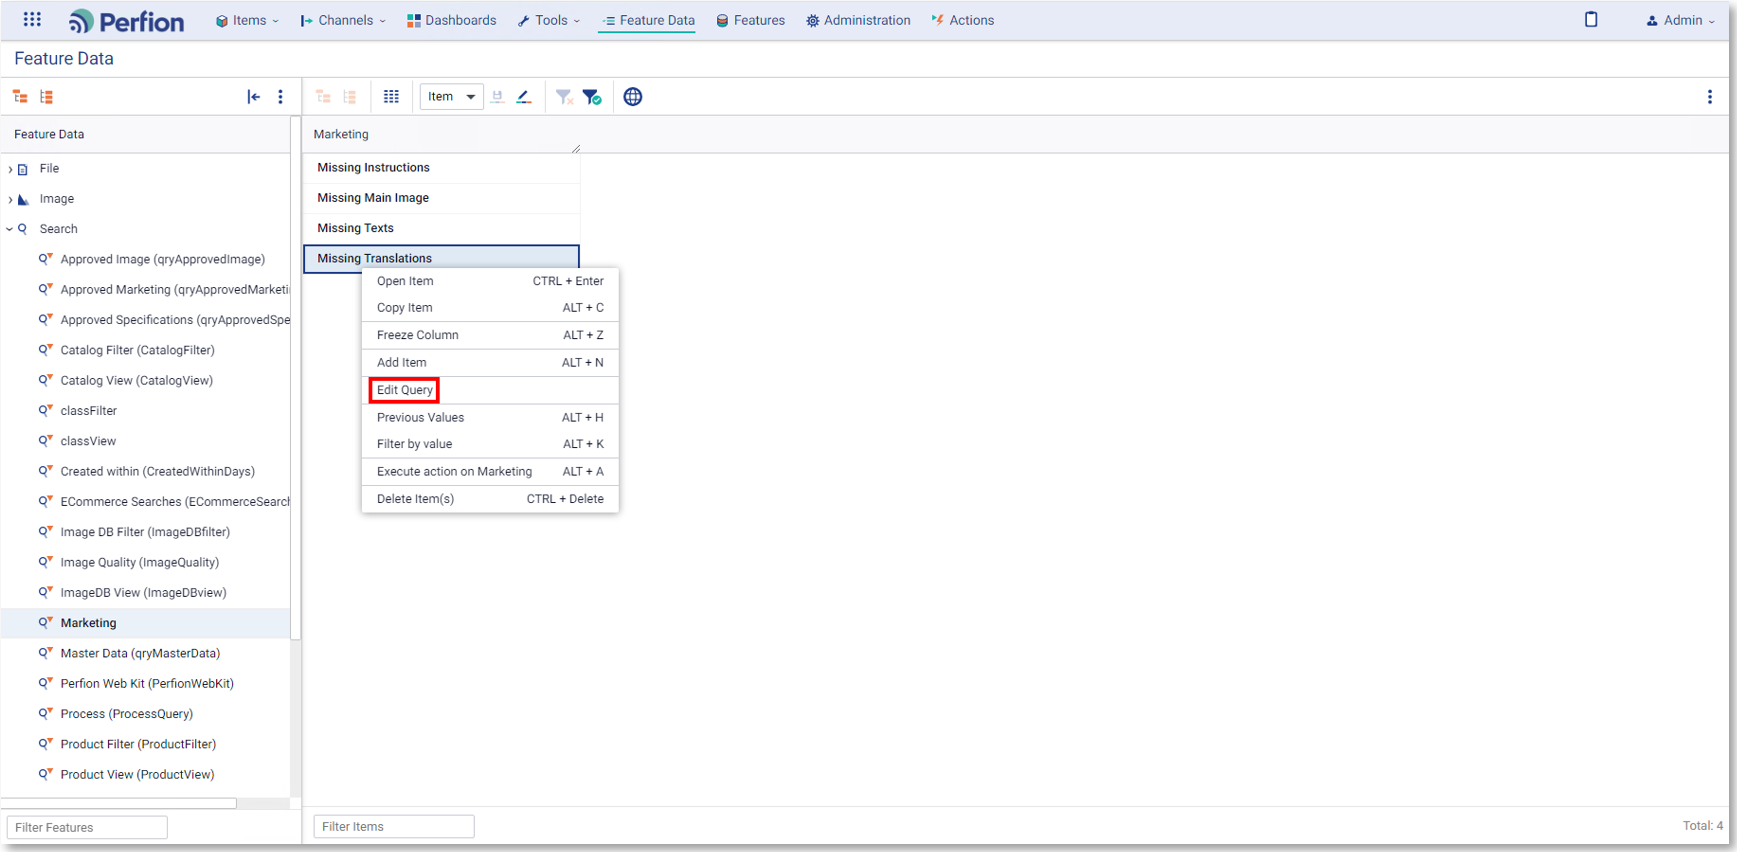1737x852 pixels.
Task: Open the app launcher grid icon
Action: coord(32,19)
